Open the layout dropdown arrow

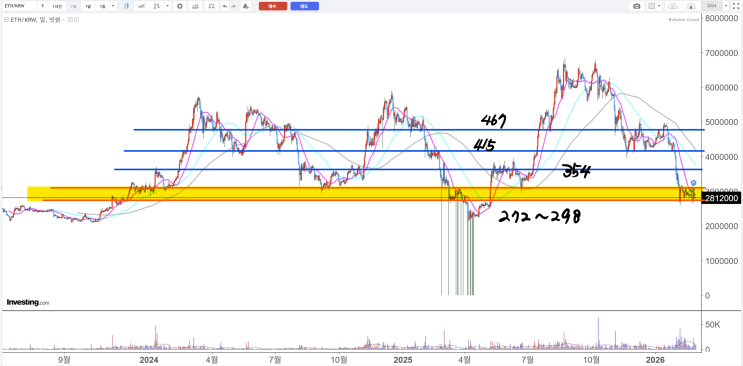pyautogui.click(x=659, y=6)
